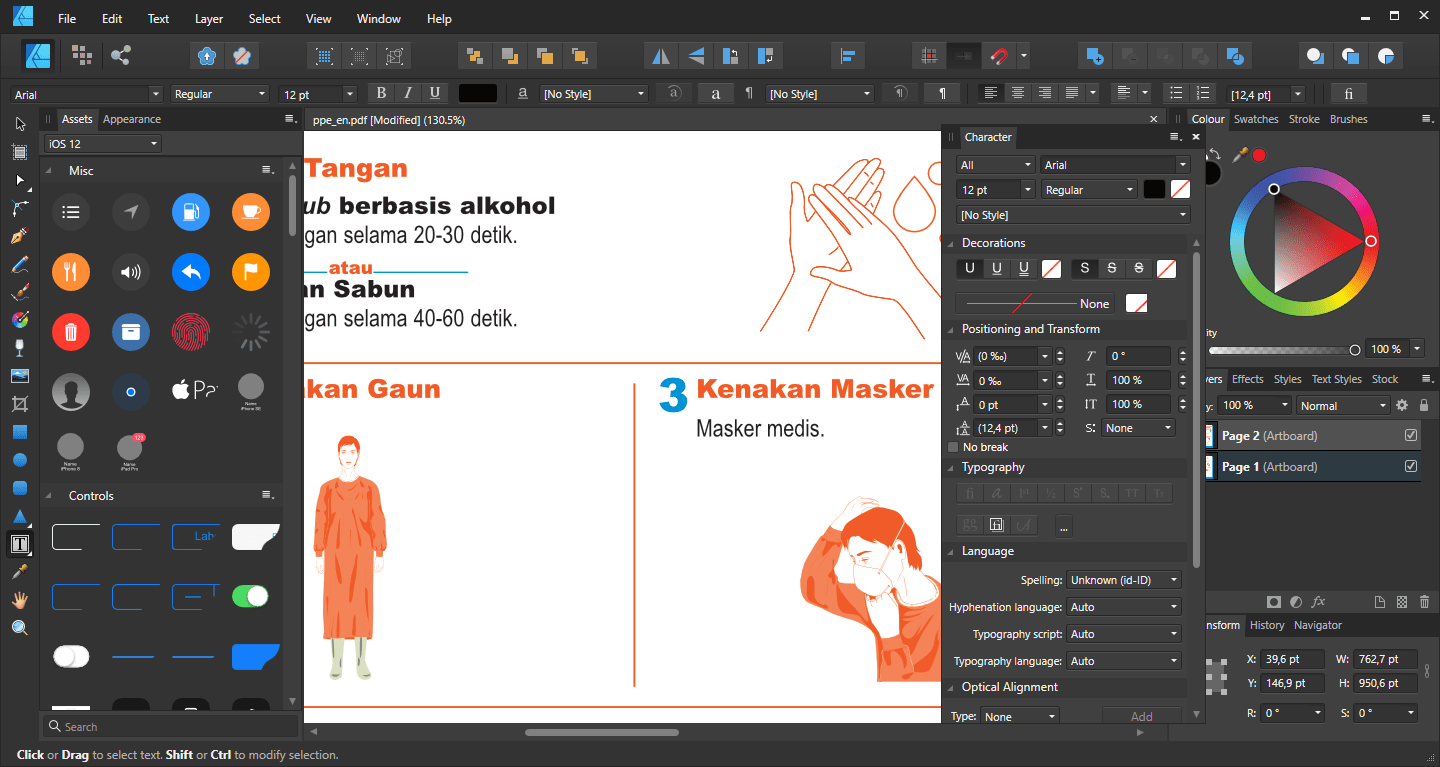Viewport: 1440px width, 767px height.
Task: Enable the No break checkbox
Action: pos(953,447)
